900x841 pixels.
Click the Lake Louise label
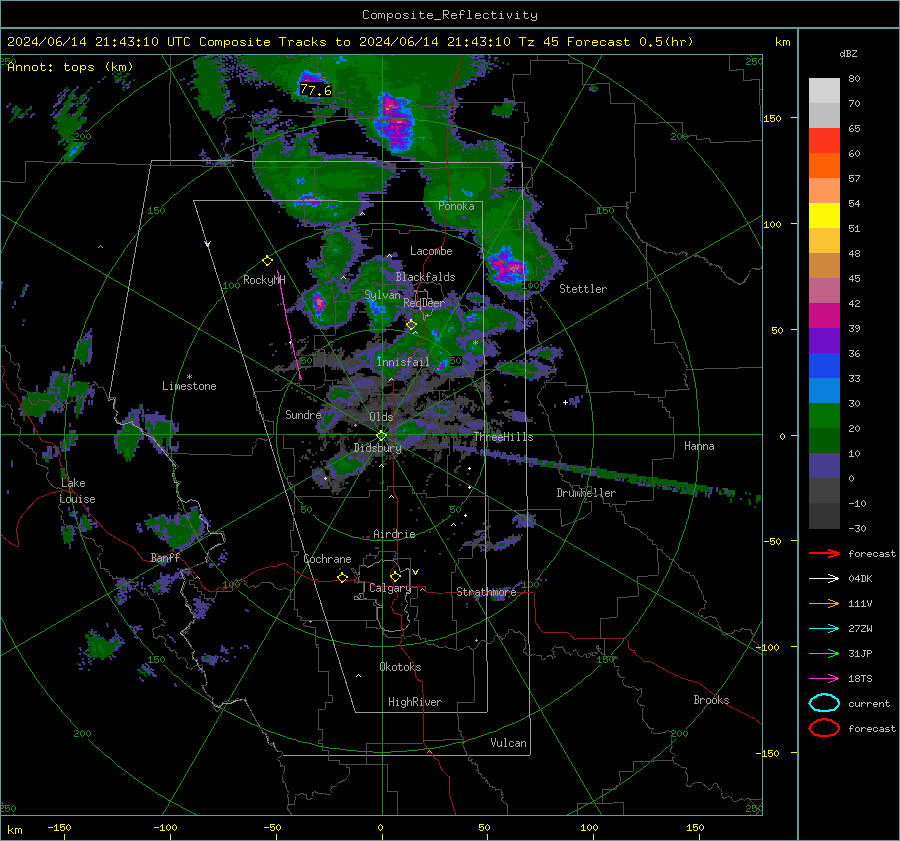78,491
